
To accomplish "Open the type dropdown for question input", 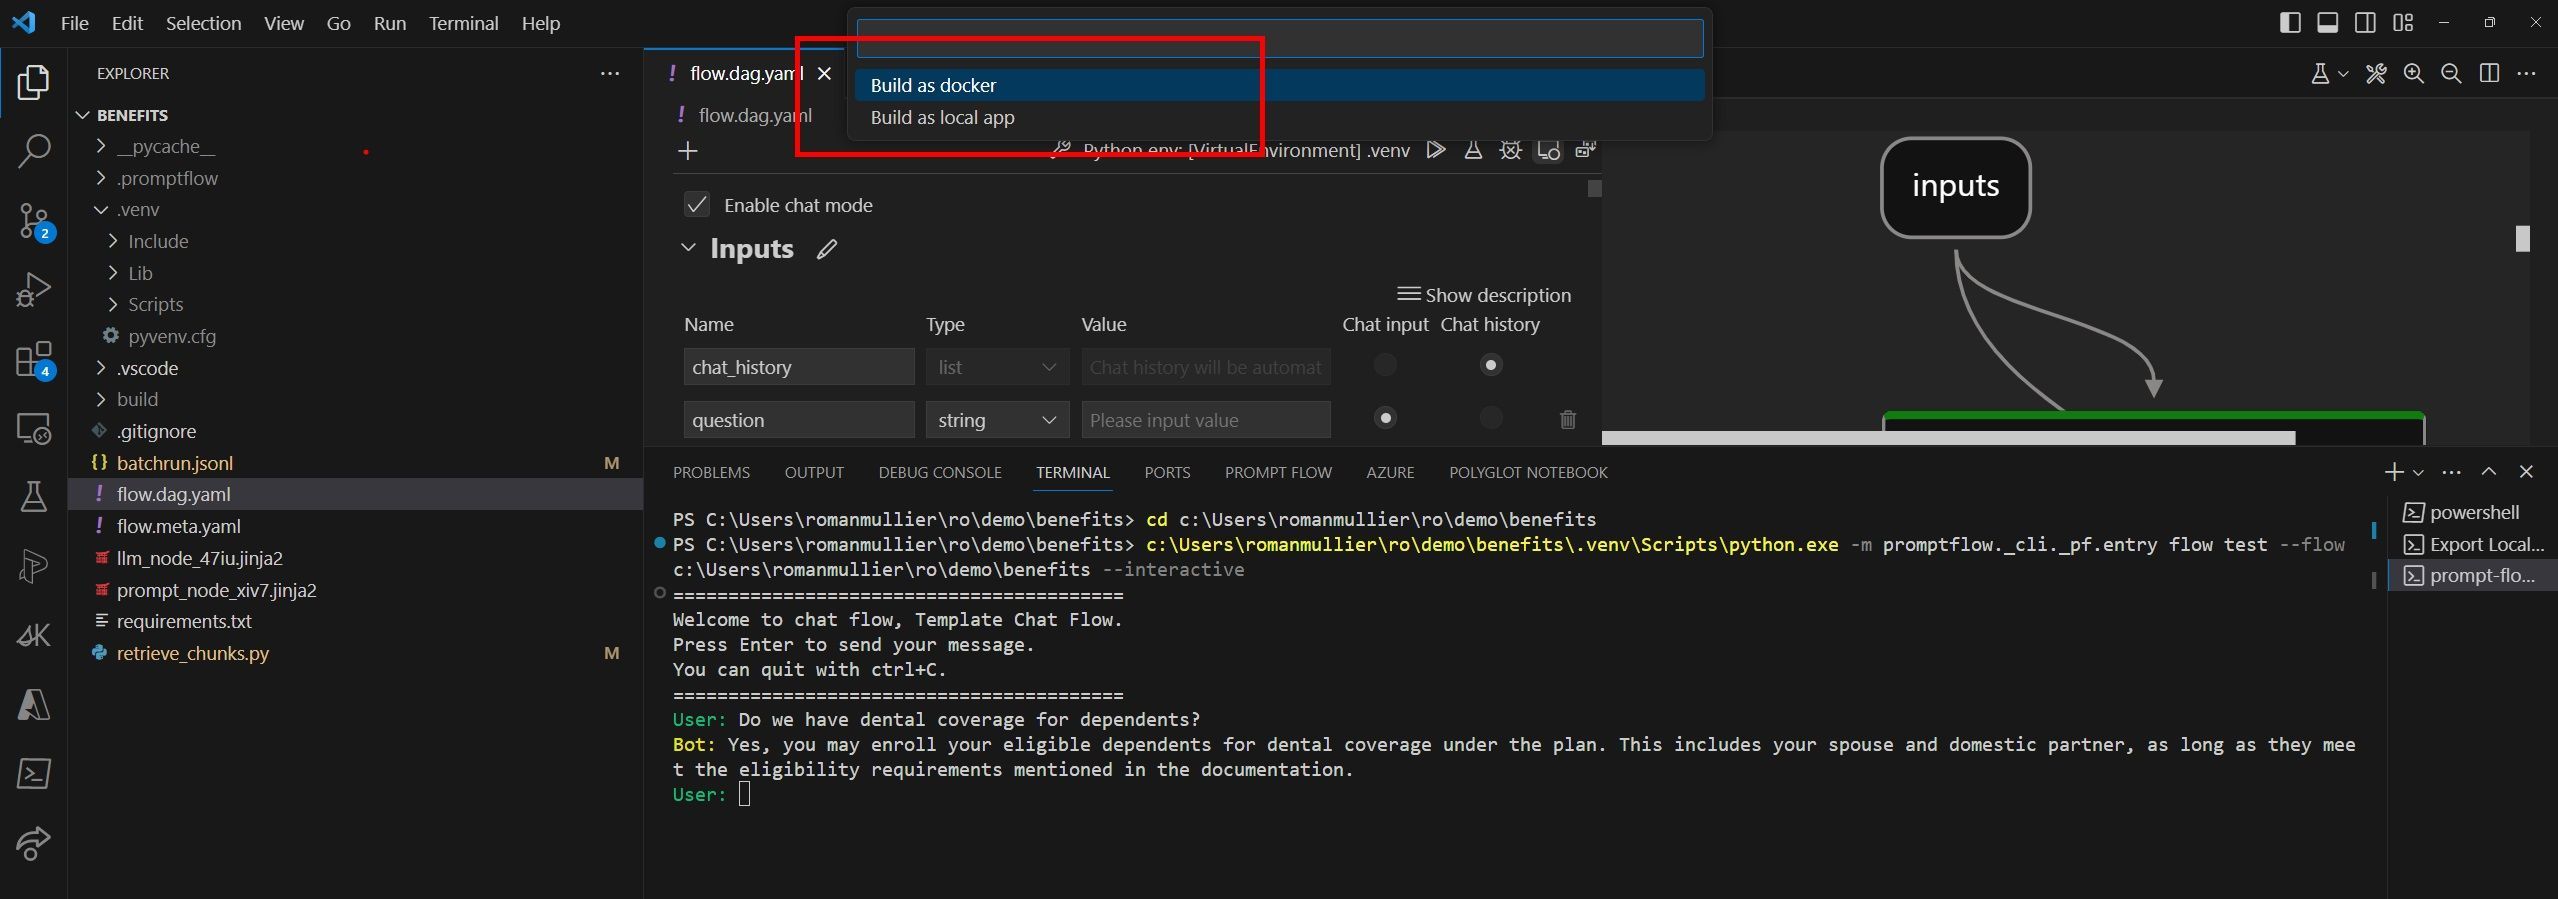I will click(x=997, y=420).
